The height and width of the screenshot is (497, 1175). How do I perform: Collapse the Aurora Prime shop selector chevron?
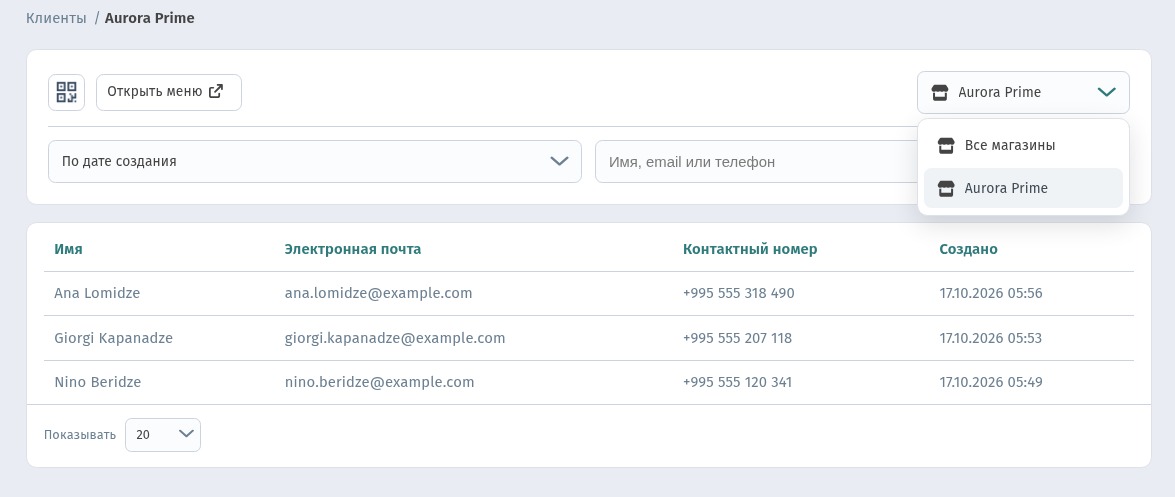point(1106,92)
